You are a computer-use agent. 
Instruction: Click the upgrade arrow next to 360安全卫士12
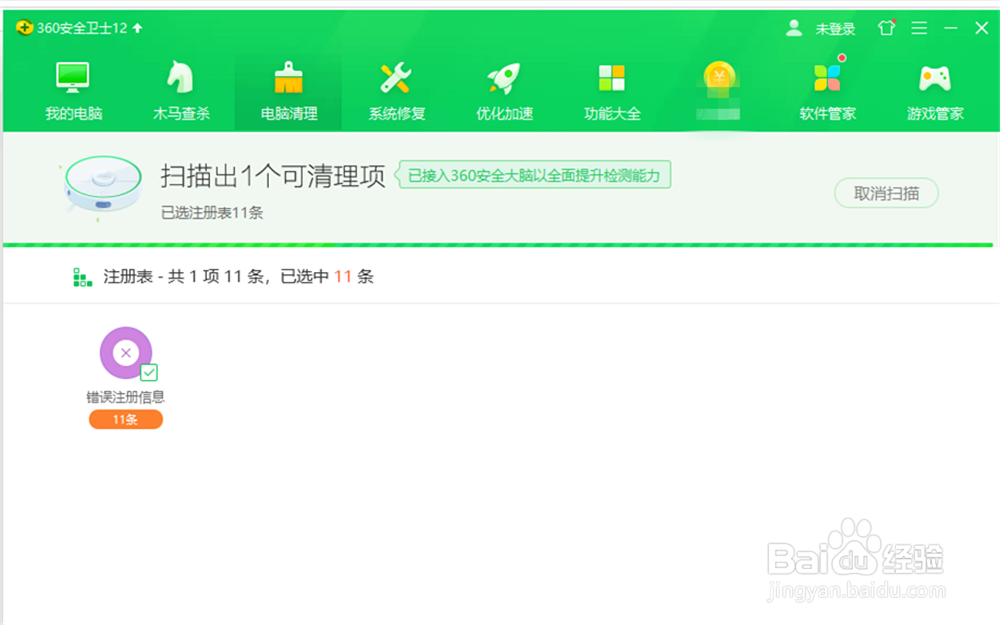[138, 27]
